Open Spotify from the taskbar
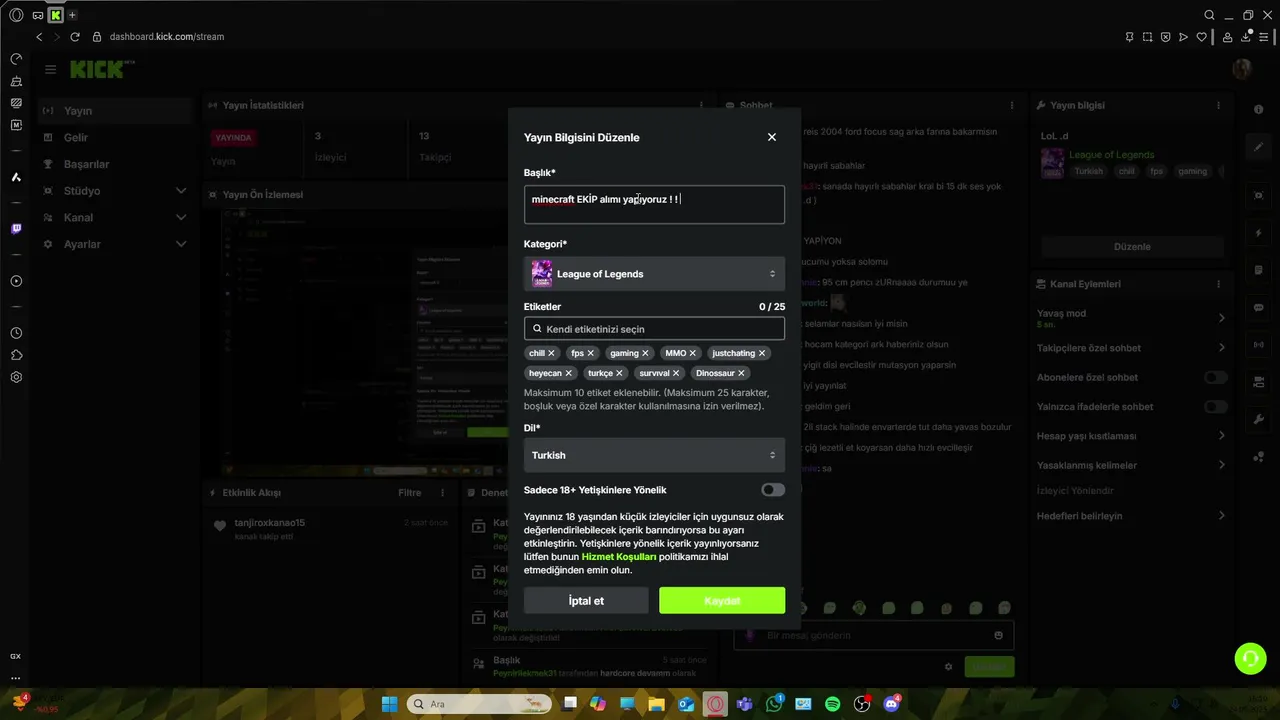The height and width of the screenshot is (720, 1280). click(x=832, y=704)
